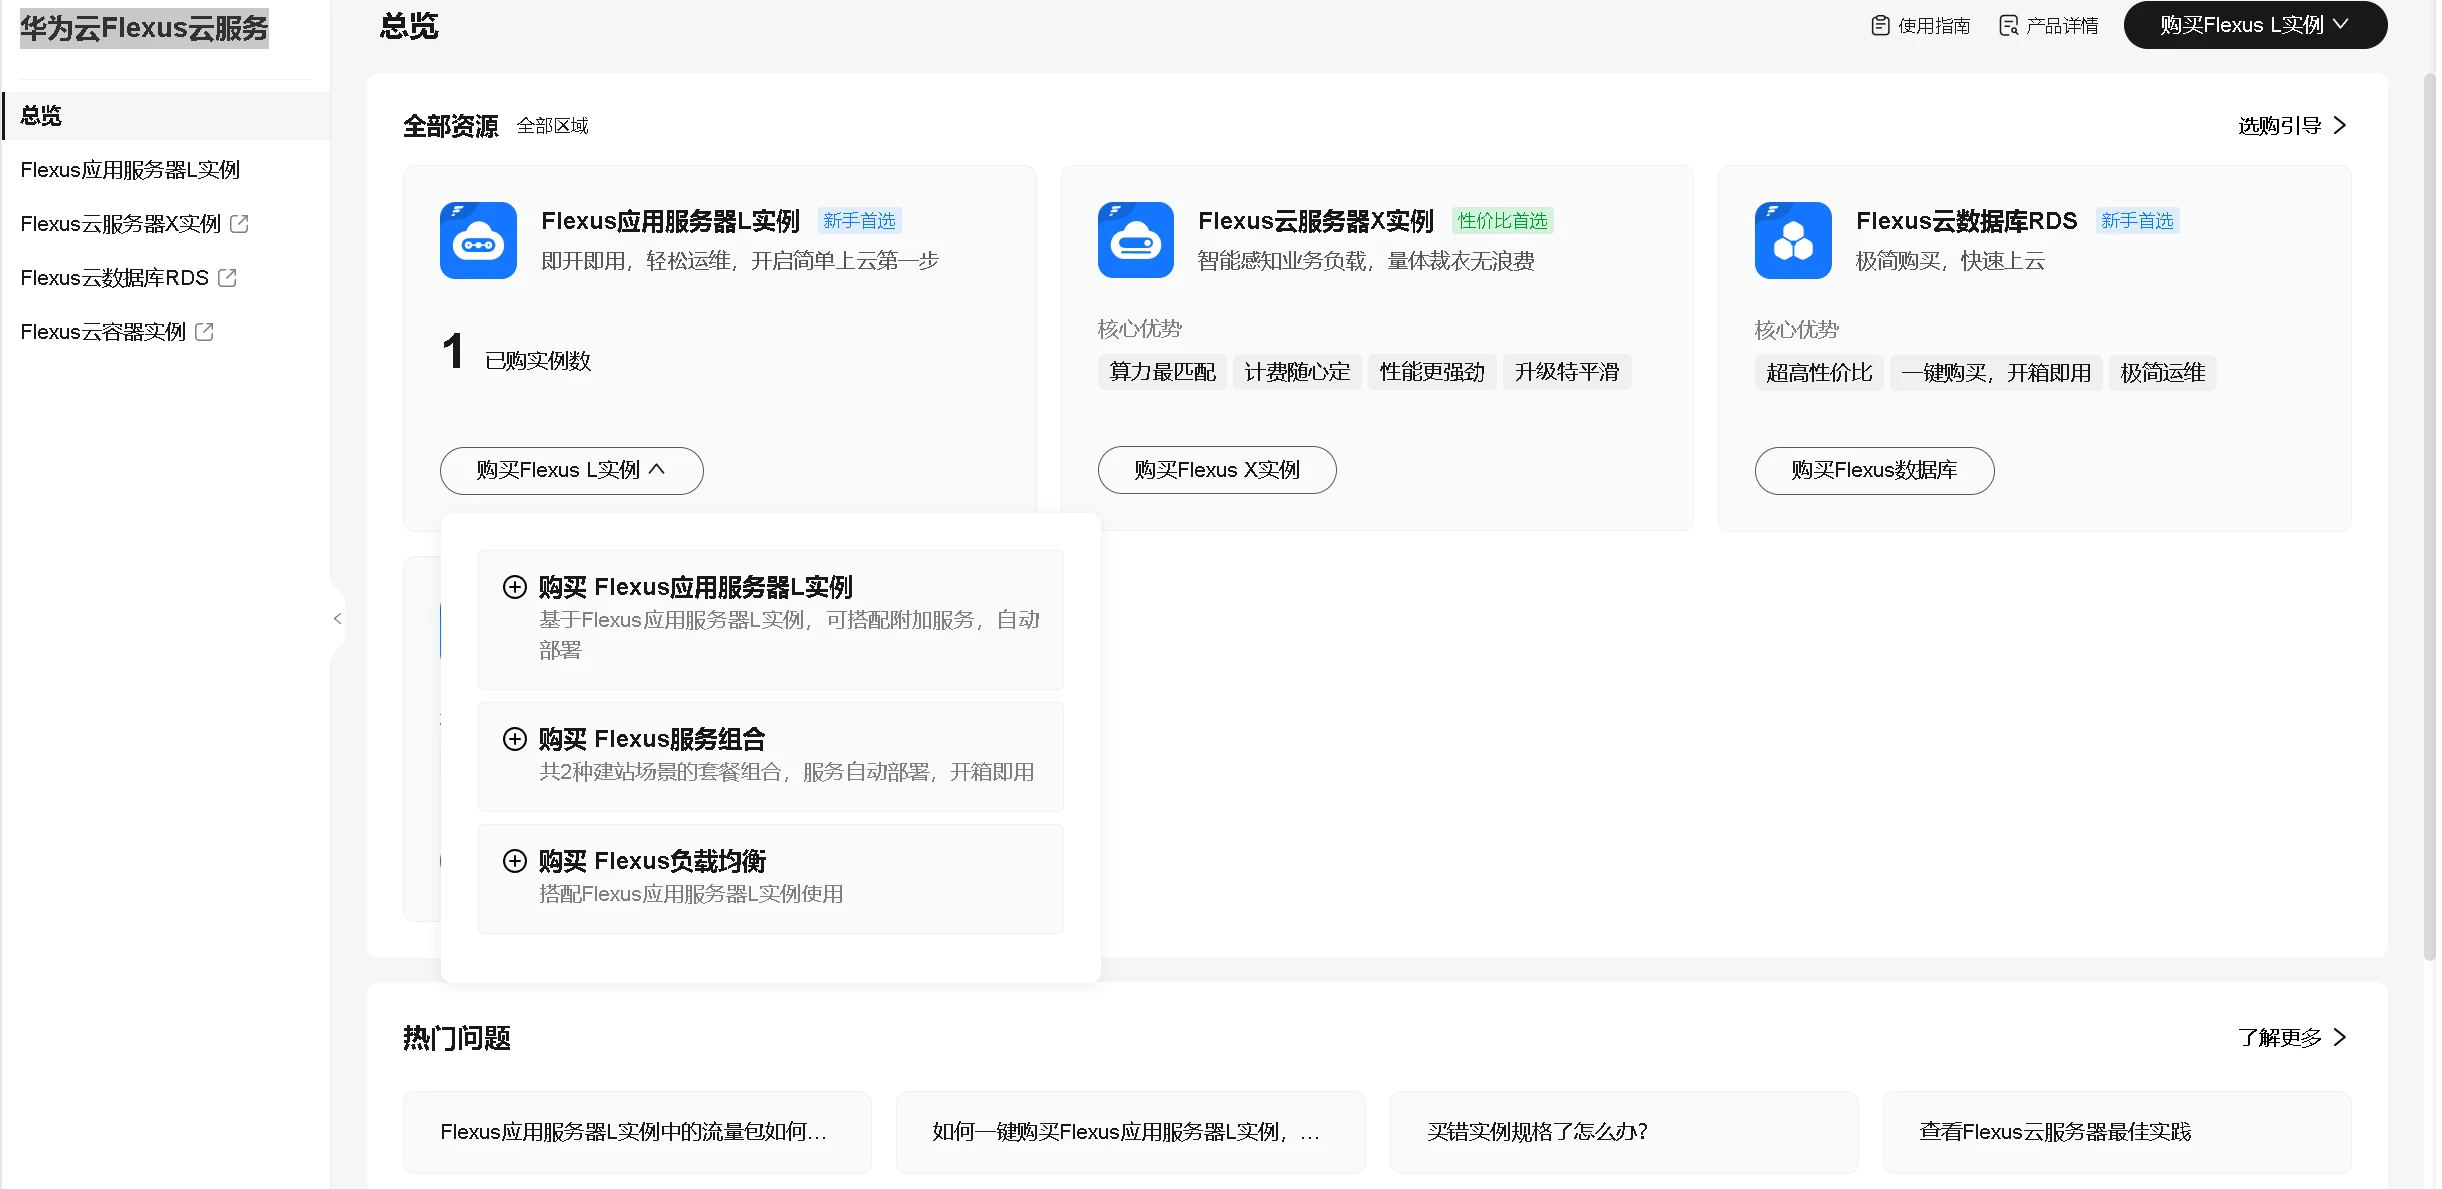The width and height of the screenshot is (2442, 1189).
Task: Click the 新手首选 tag on RDS card
Action: [x=2138, y=221]
